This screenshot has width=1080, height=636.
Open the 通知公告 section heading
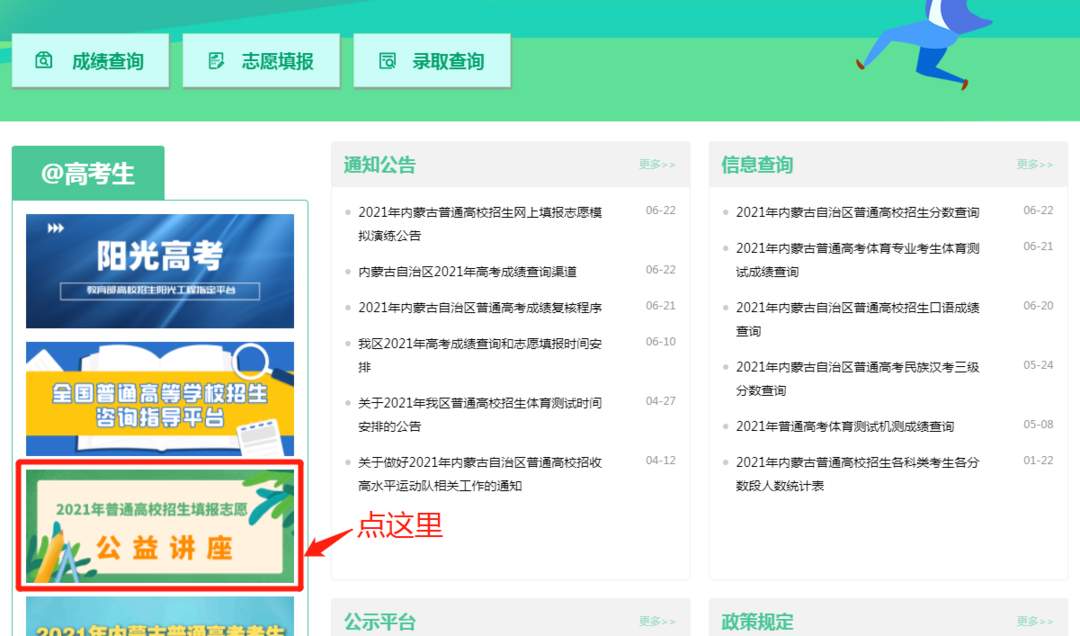point(380,165)
